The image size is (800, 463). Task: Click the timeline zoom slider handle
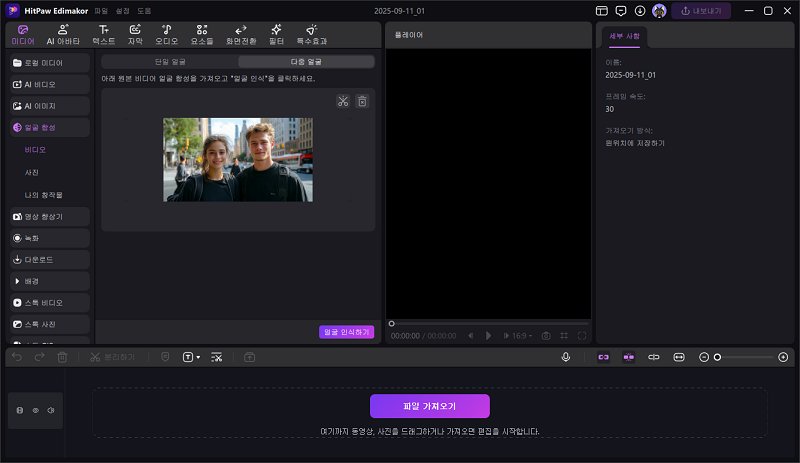tap(717, 357)
